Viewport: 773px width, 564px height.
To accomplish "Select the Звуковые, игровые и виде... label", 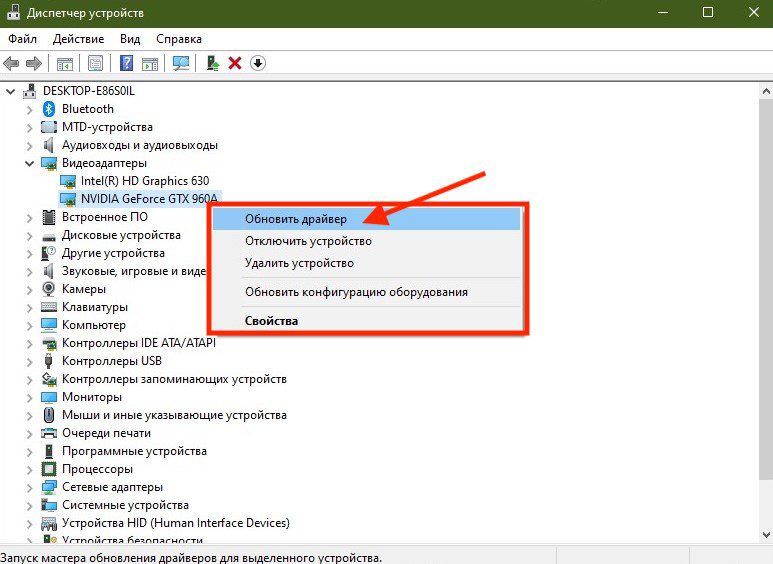I will tap(134, 271).
